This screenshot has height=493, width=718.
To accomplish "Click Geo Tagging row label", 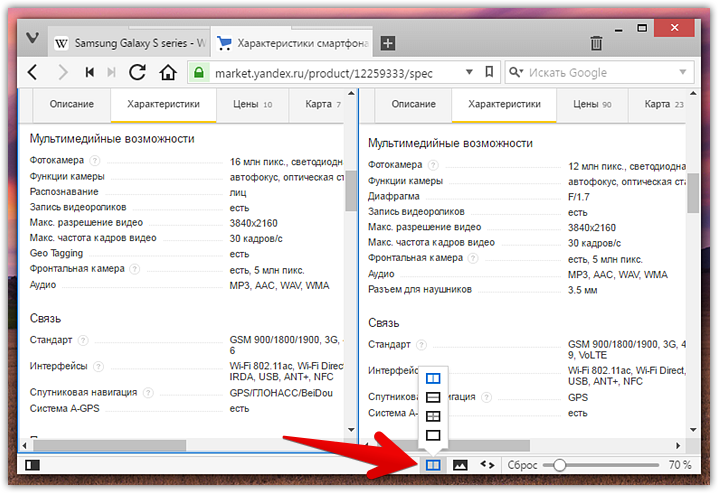I will [x=56, y=253].
